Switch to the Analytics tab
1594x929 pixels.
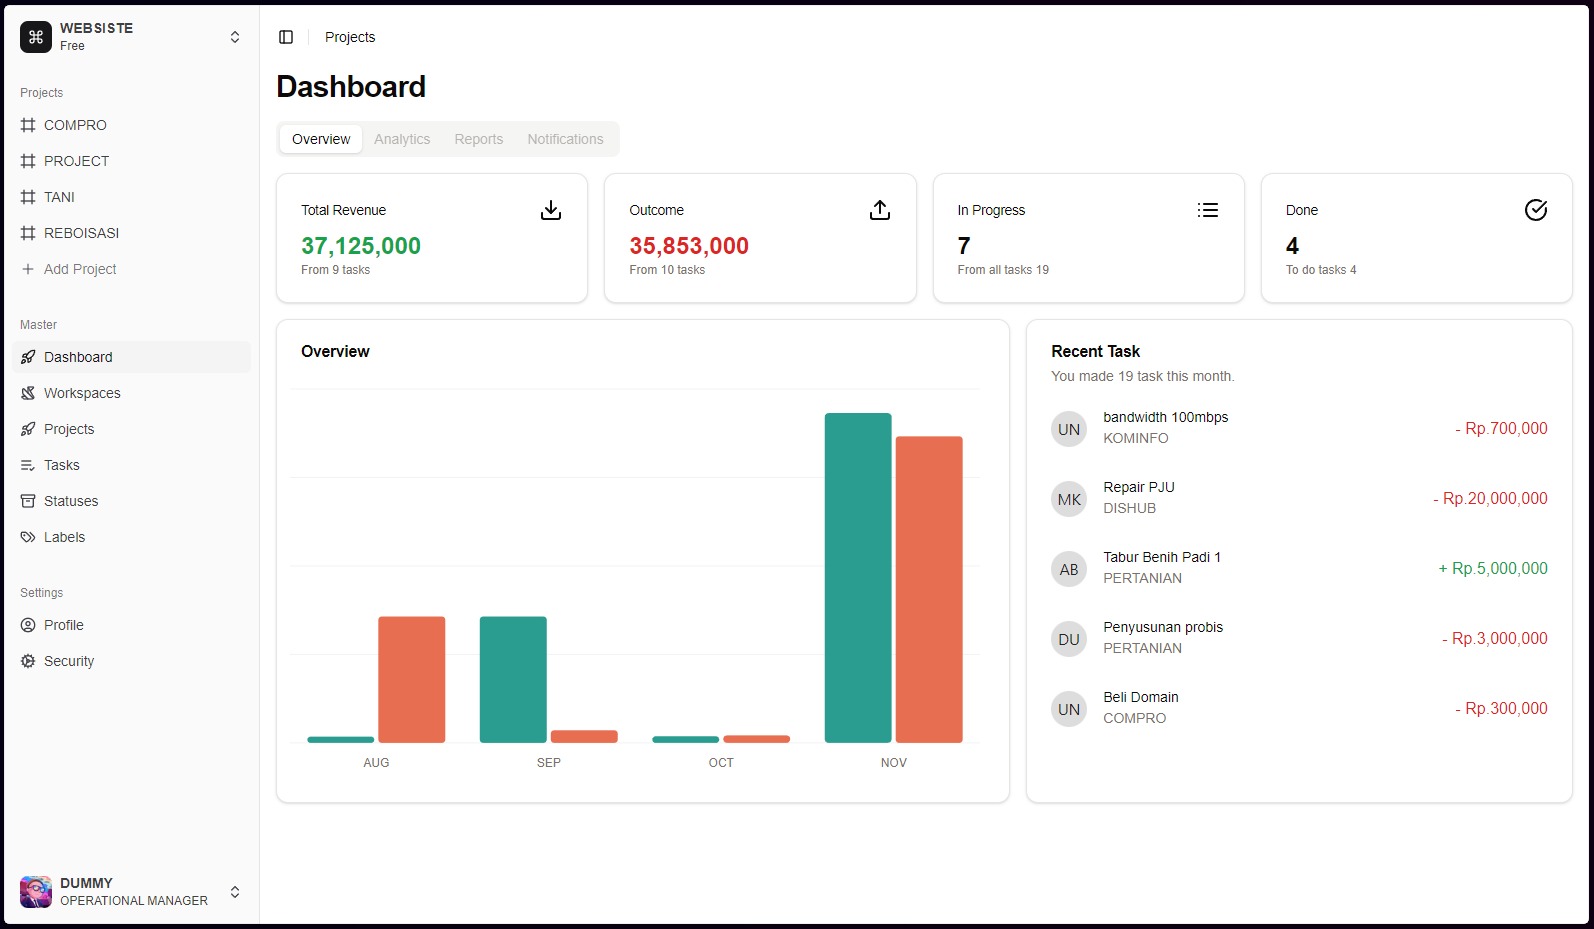[x=402, y=139]
